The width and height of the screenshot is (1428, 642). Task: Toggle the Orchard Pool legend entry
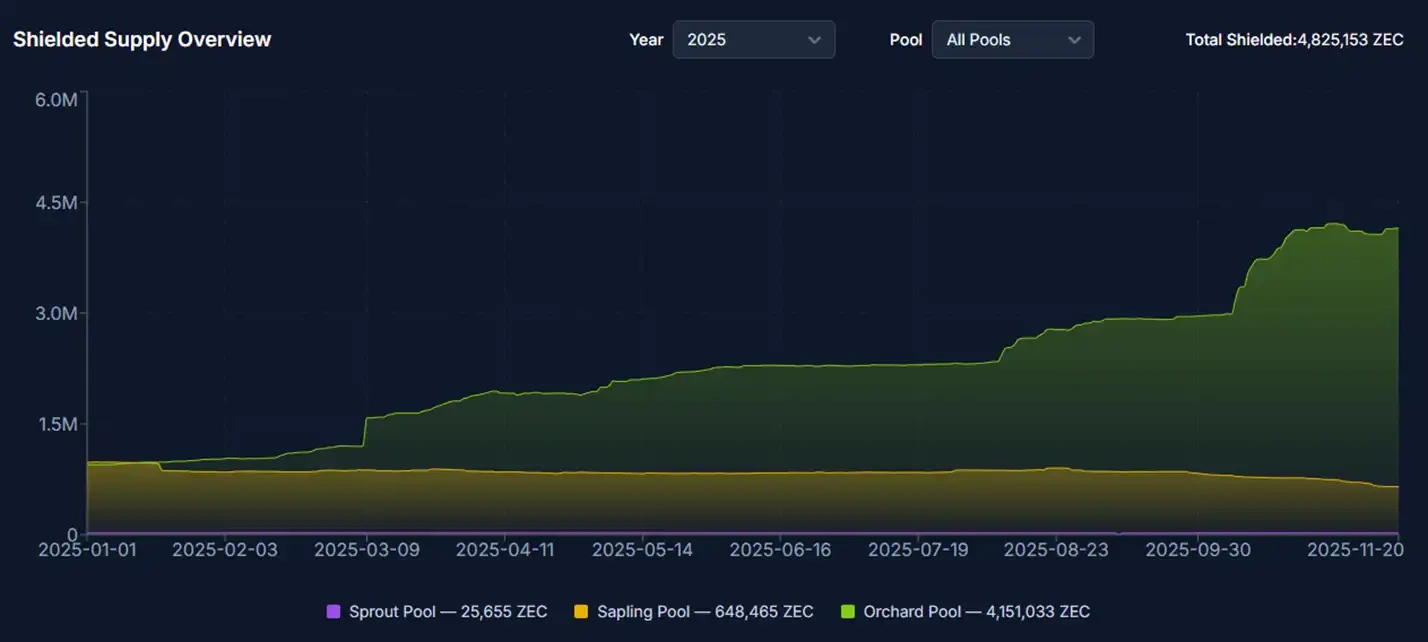tap(967, 611)
